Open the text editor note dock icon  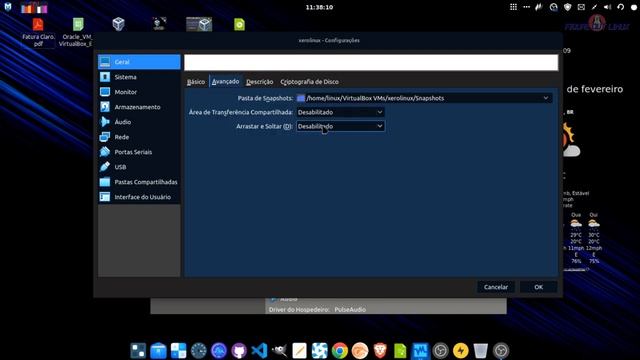pyautogui.click(x=299, y=351)
